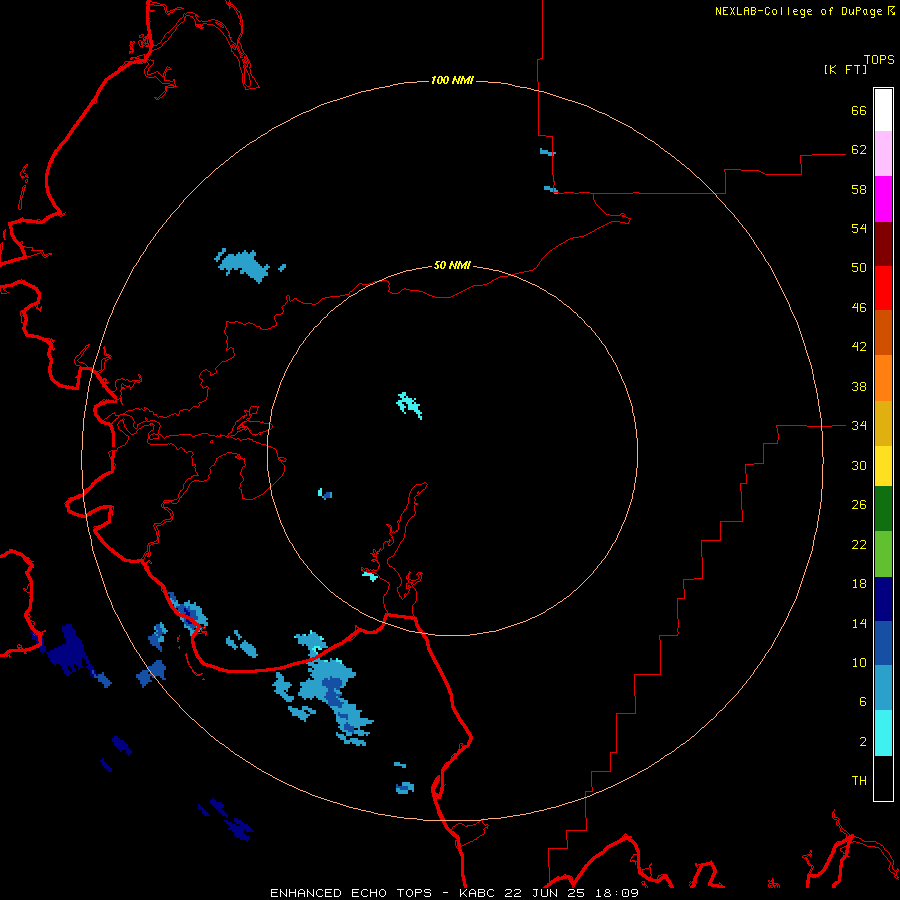Click the legend scale value 50
900x900 pixels.
click(x=859, y=268)
